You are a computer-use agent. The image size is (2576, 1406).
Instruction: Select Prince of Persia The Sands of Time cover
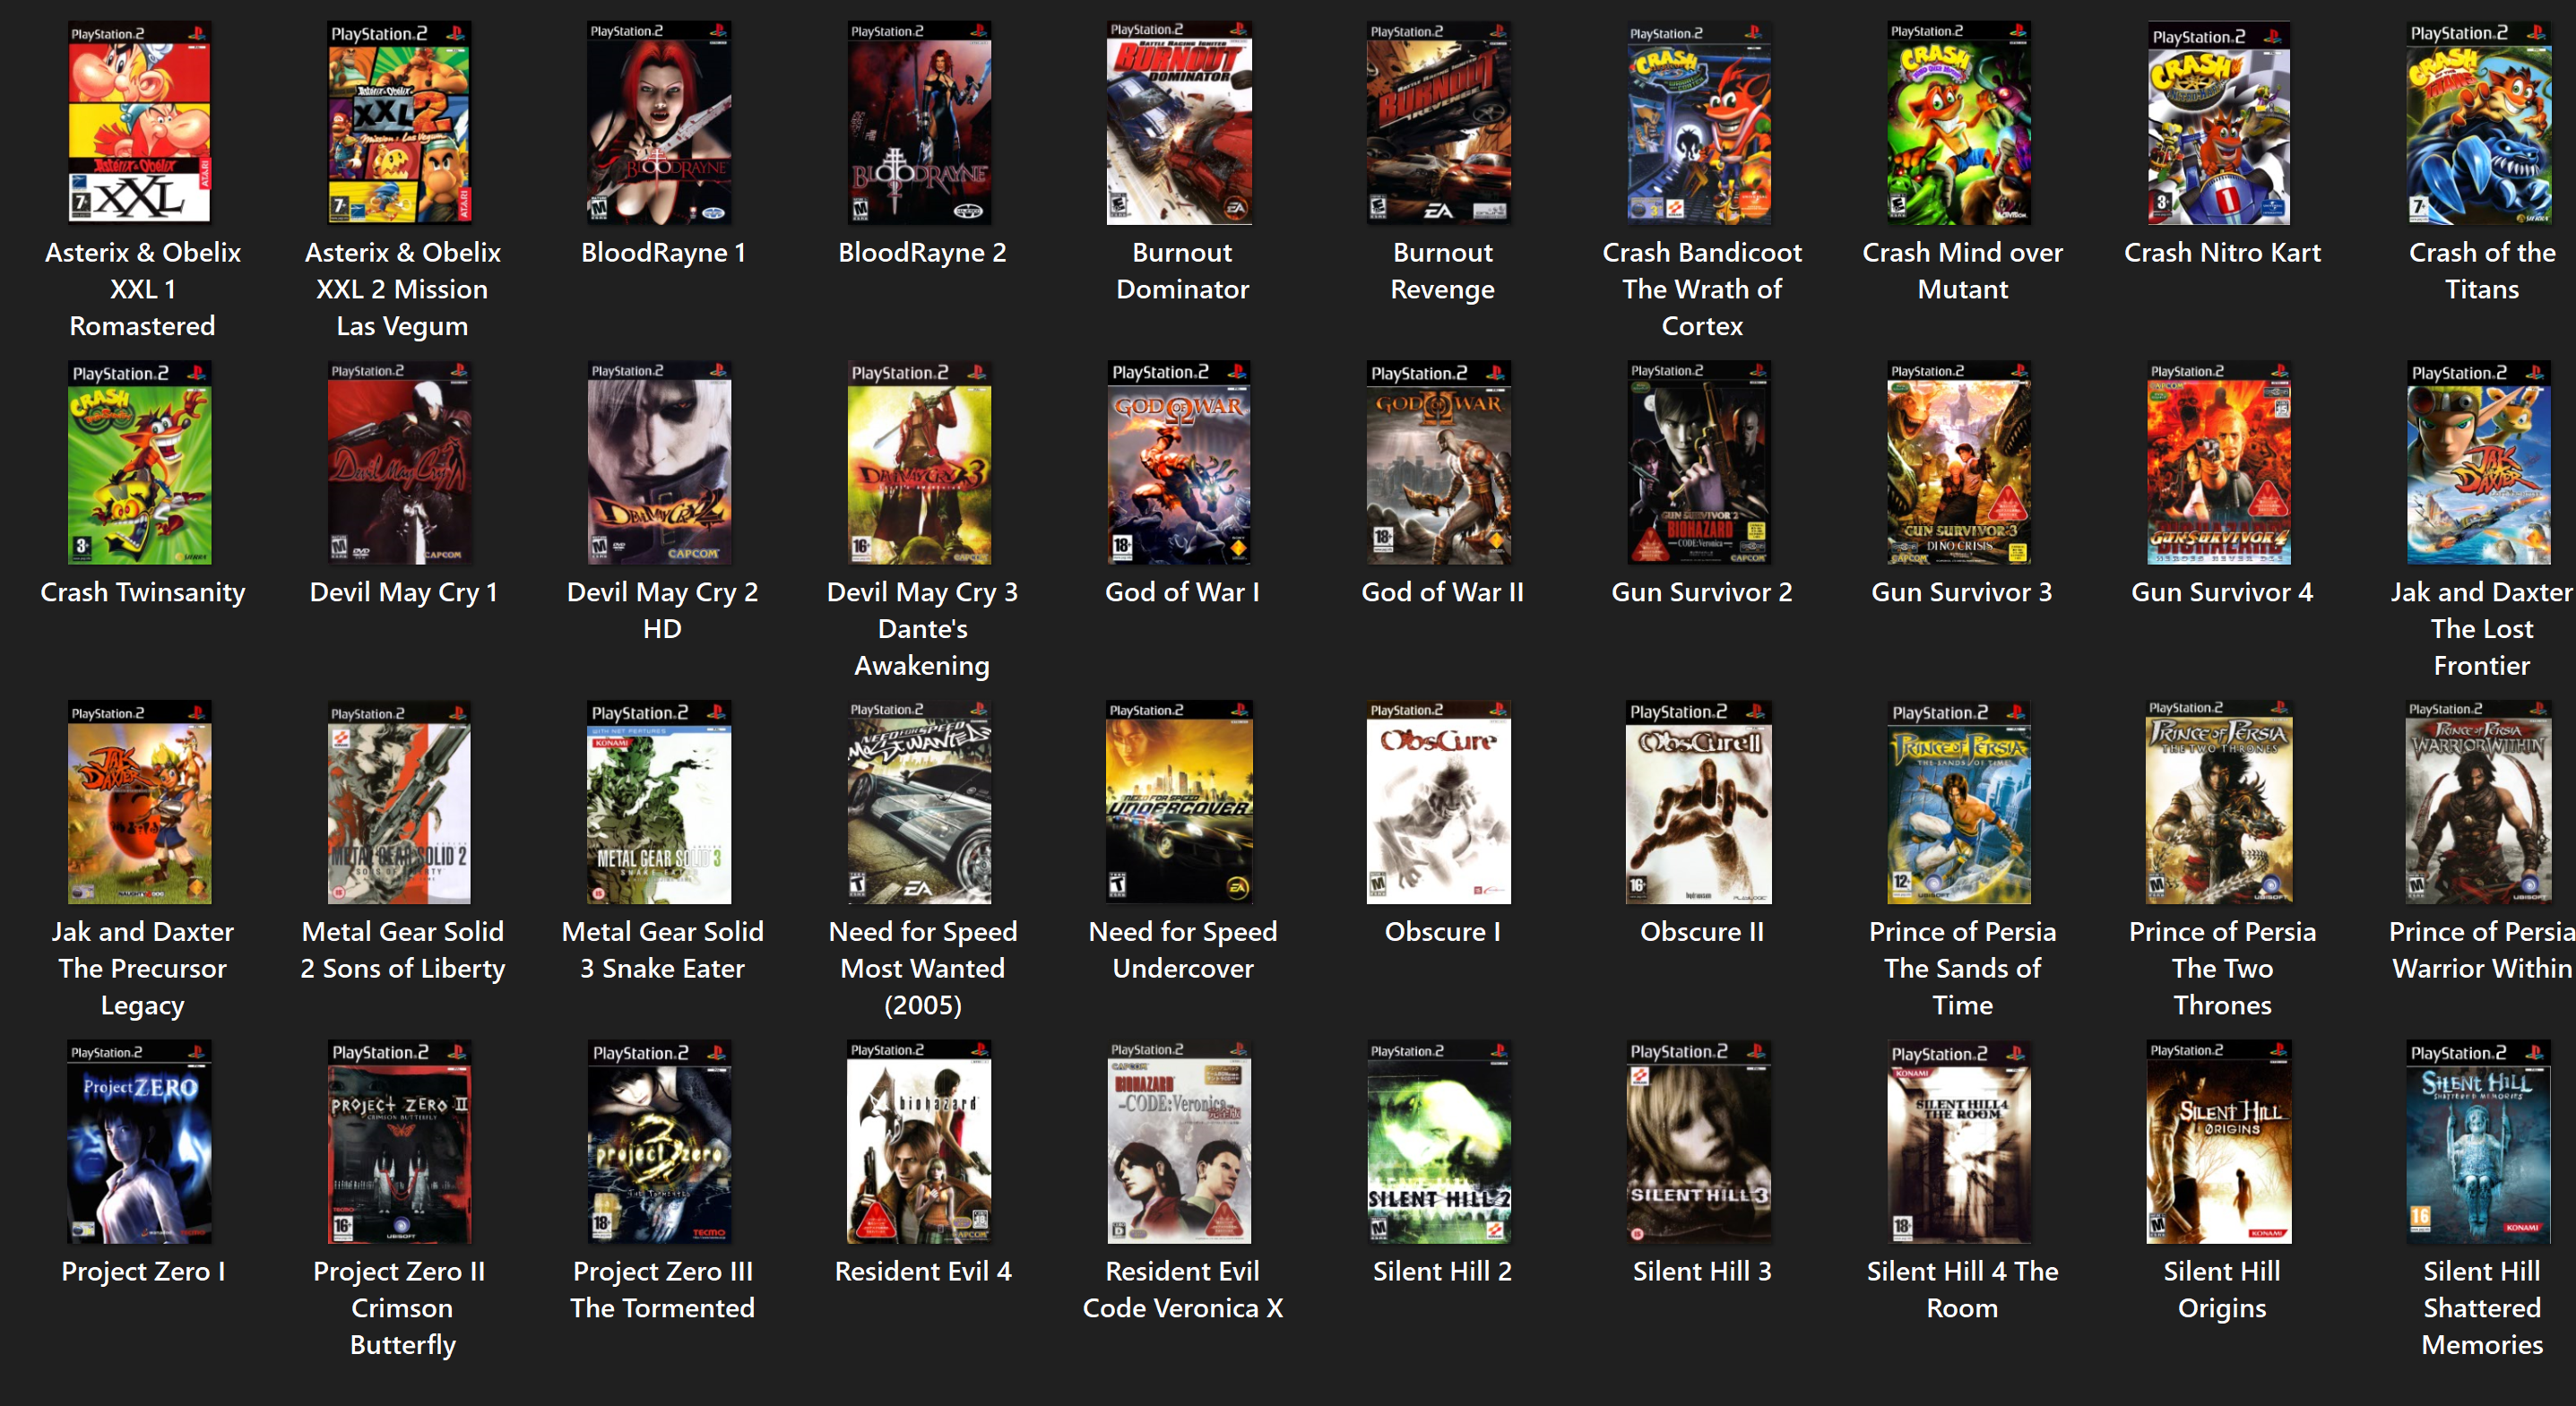[x=1959, y=802]
